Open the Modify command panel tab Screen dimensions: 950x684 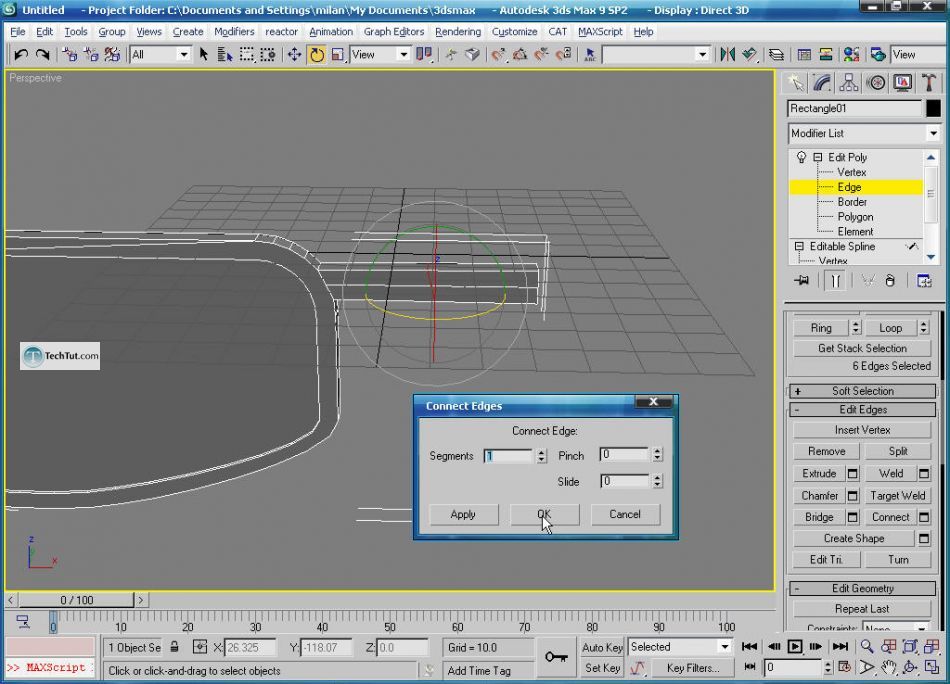(x=822, y=83)
